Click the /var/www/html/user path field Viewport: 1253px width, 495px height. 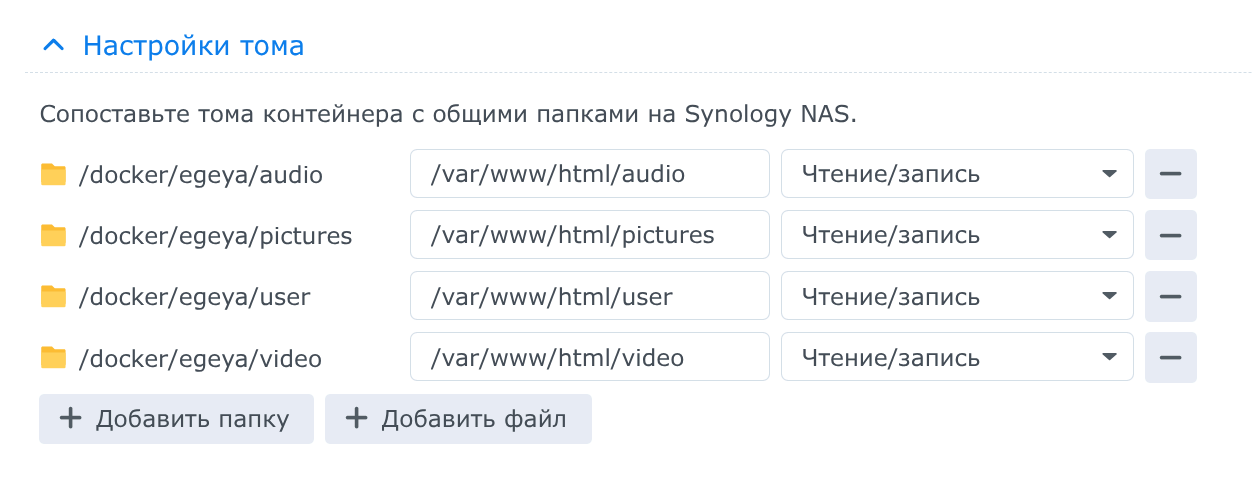589,296
